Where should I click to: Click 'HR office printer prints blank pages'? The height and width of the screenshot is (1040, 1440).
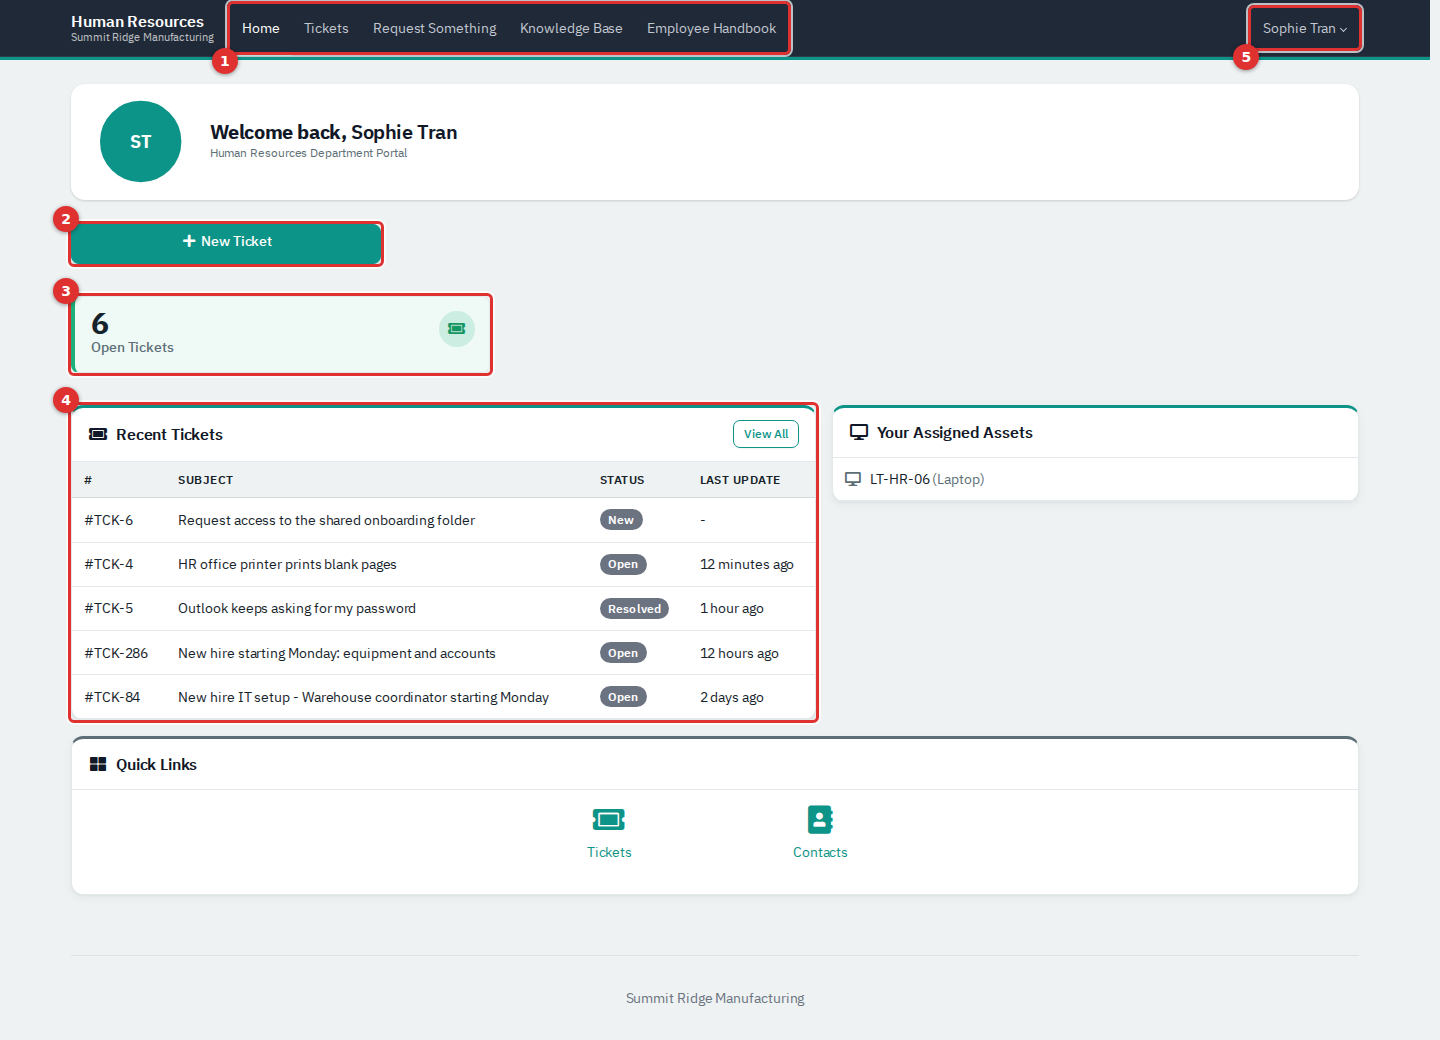pyautogui.click(x=287, y=564)
